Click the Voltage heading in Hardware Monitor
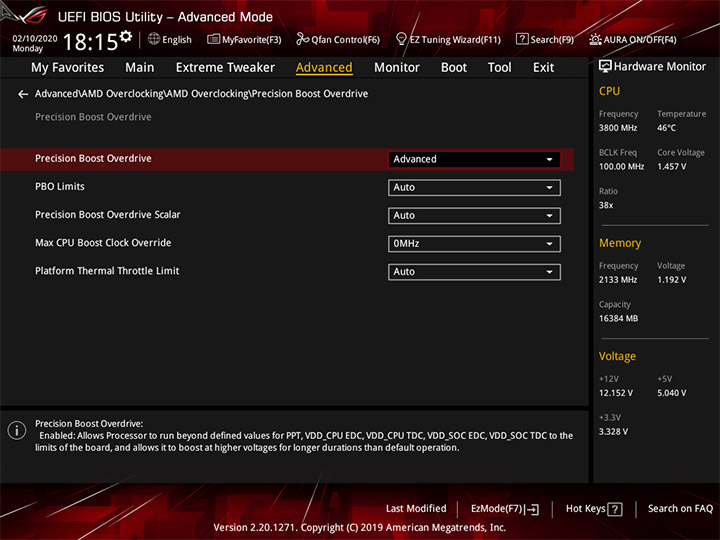This screenshot has height=540, width=720. tap(617, 356)
